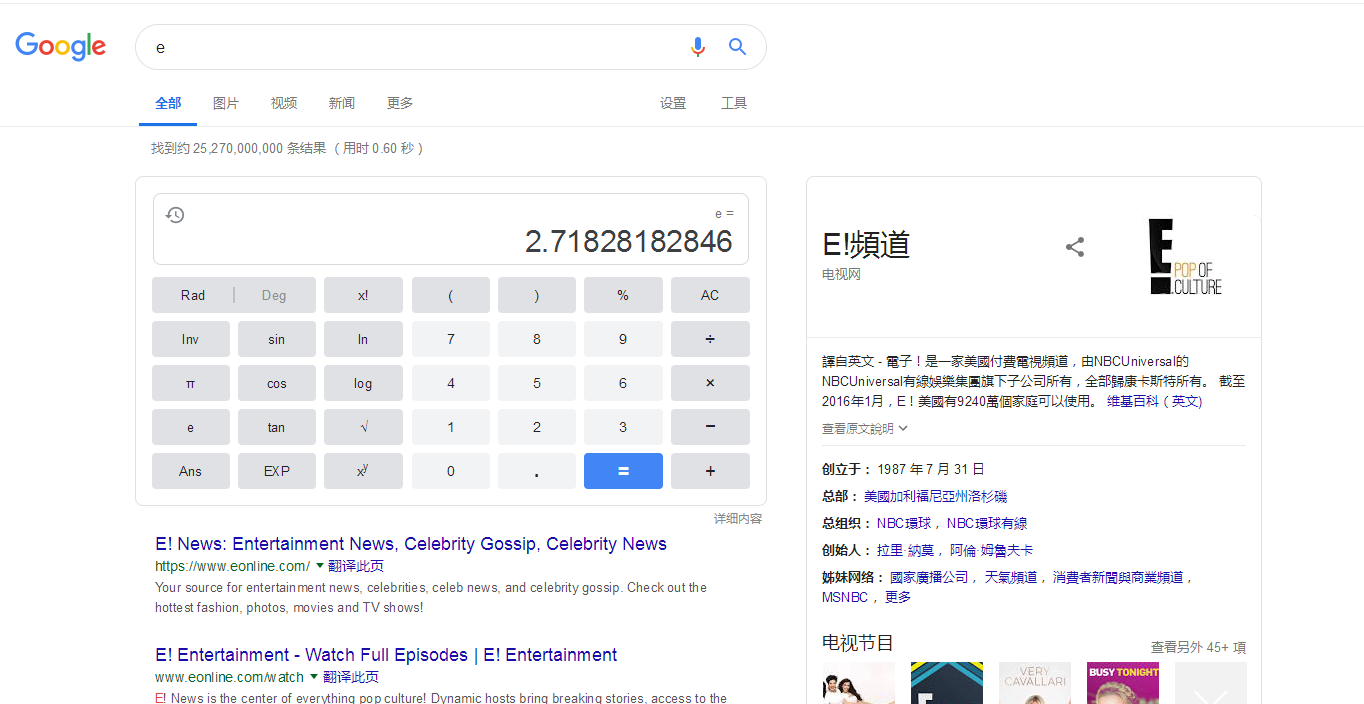
Task: Open E! Entertainment - Watch Full Episodes result
Action: point(386,655)
